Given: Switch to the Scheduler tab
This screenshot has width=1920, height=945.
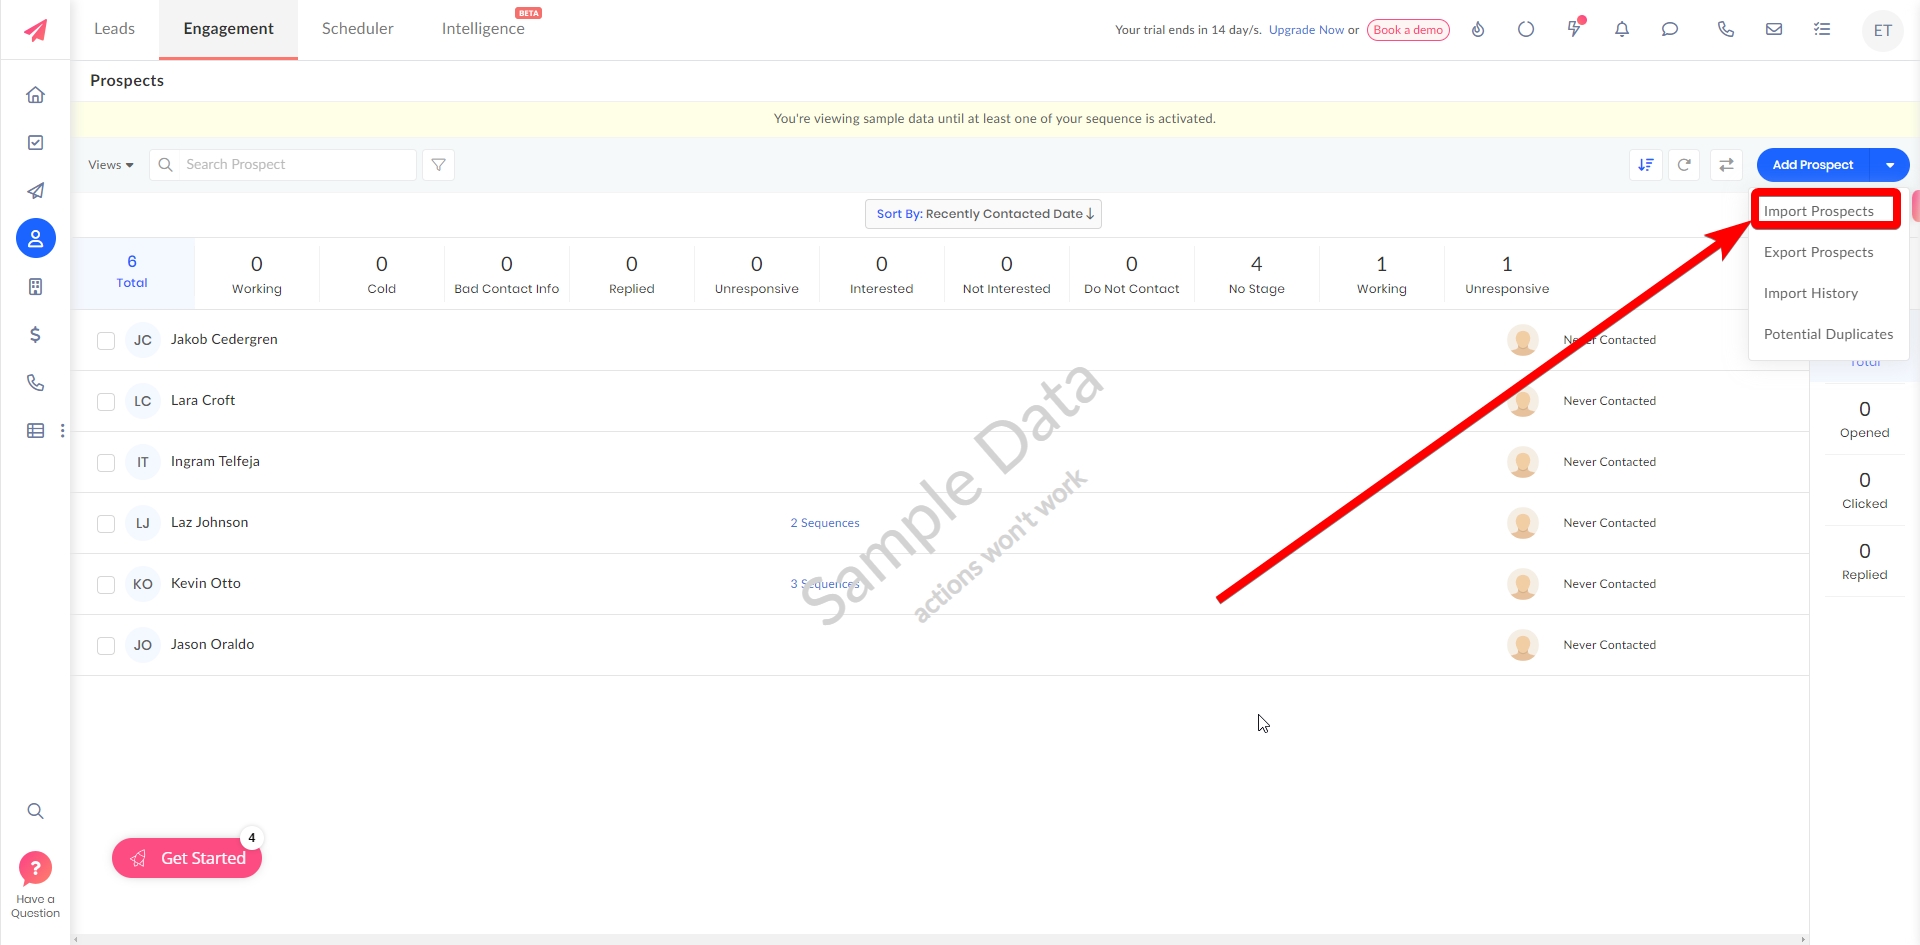Looking at the screenshot, I should click(x=357, y=29).
